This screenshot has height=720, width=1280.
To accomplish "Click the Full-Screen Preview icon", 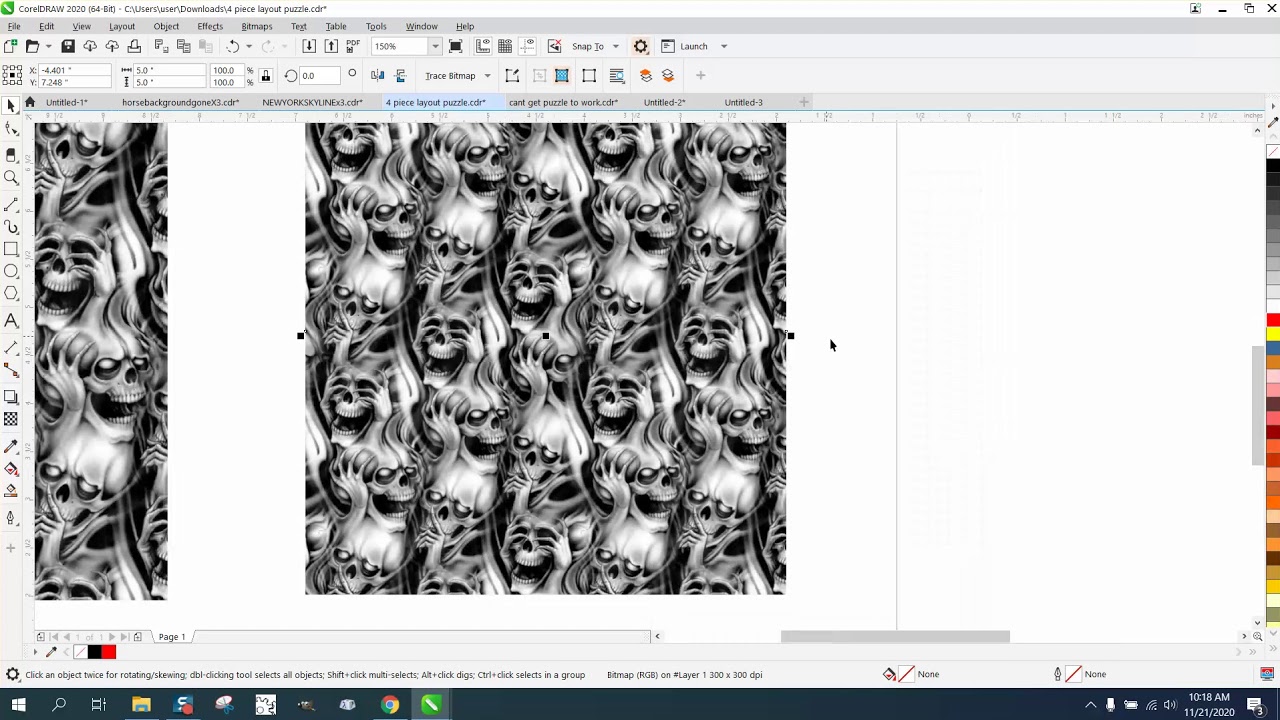I will 456,46.
